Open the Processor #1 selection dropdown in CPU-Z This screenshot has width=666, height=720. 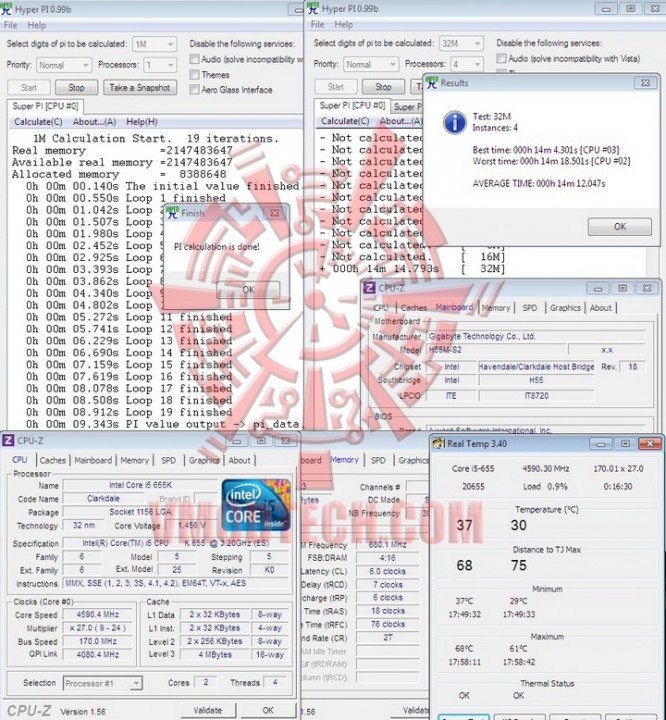click(x=102, y=683)
